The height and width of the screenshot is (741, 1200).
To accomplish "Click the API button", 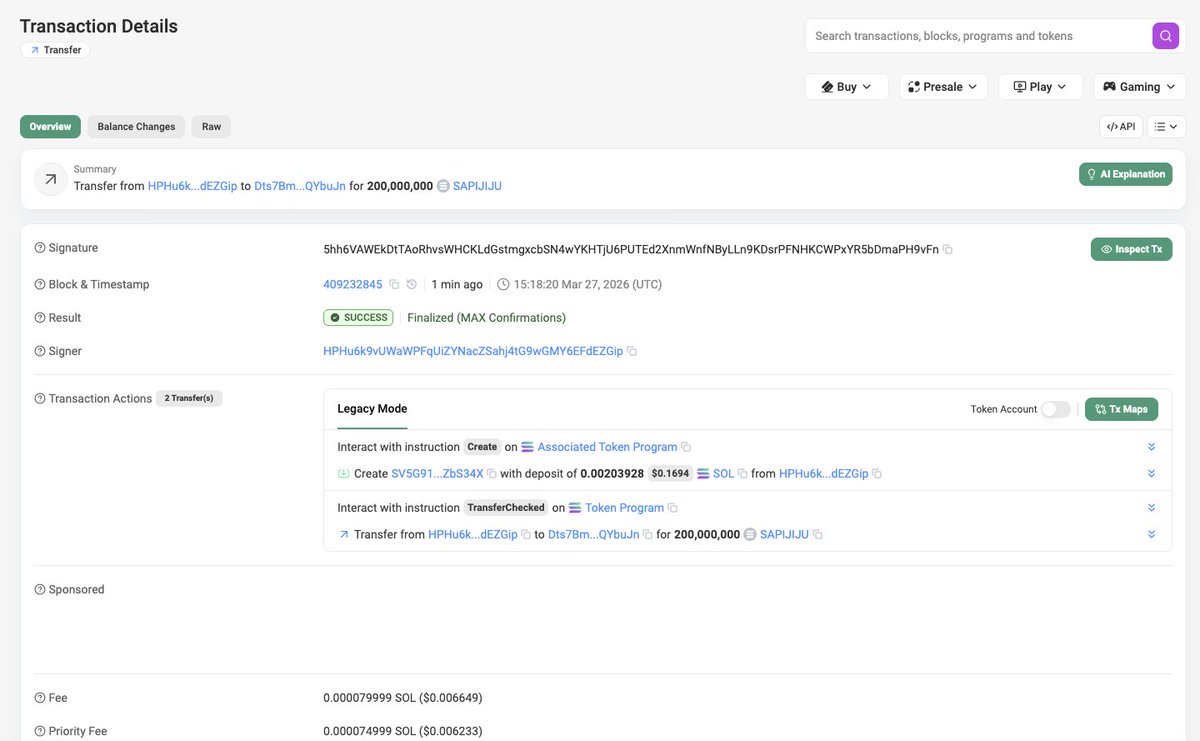I will tap(1120, 127).
